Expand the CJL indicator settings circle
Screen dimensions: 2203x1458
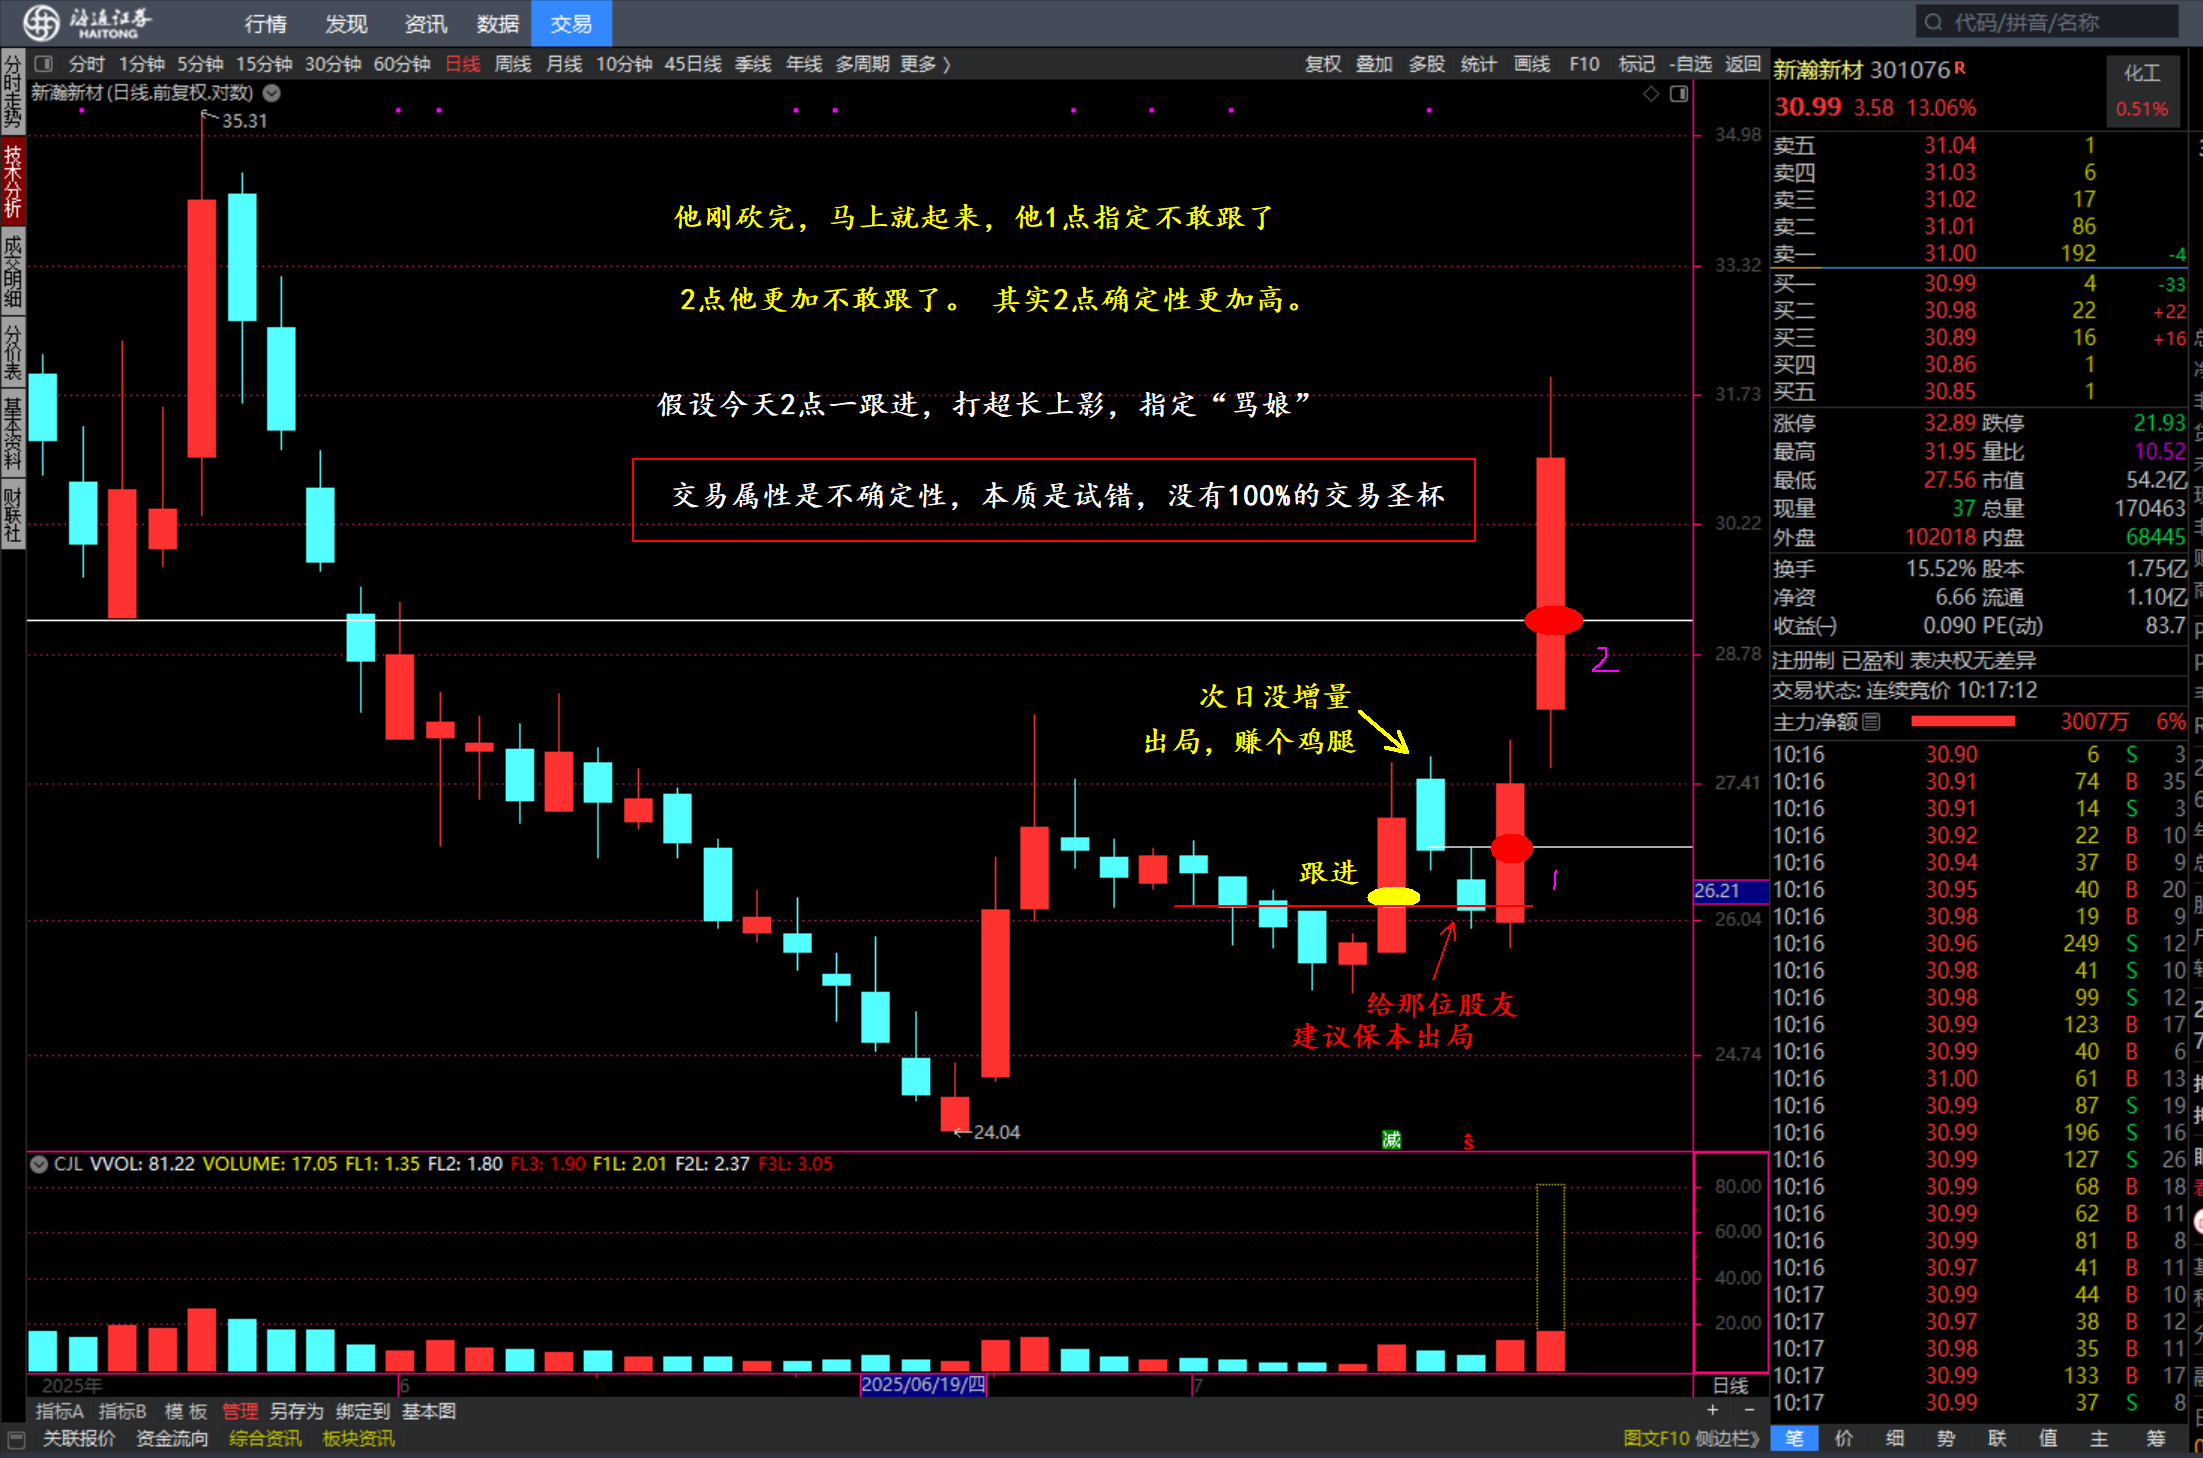pos(39,1164)
